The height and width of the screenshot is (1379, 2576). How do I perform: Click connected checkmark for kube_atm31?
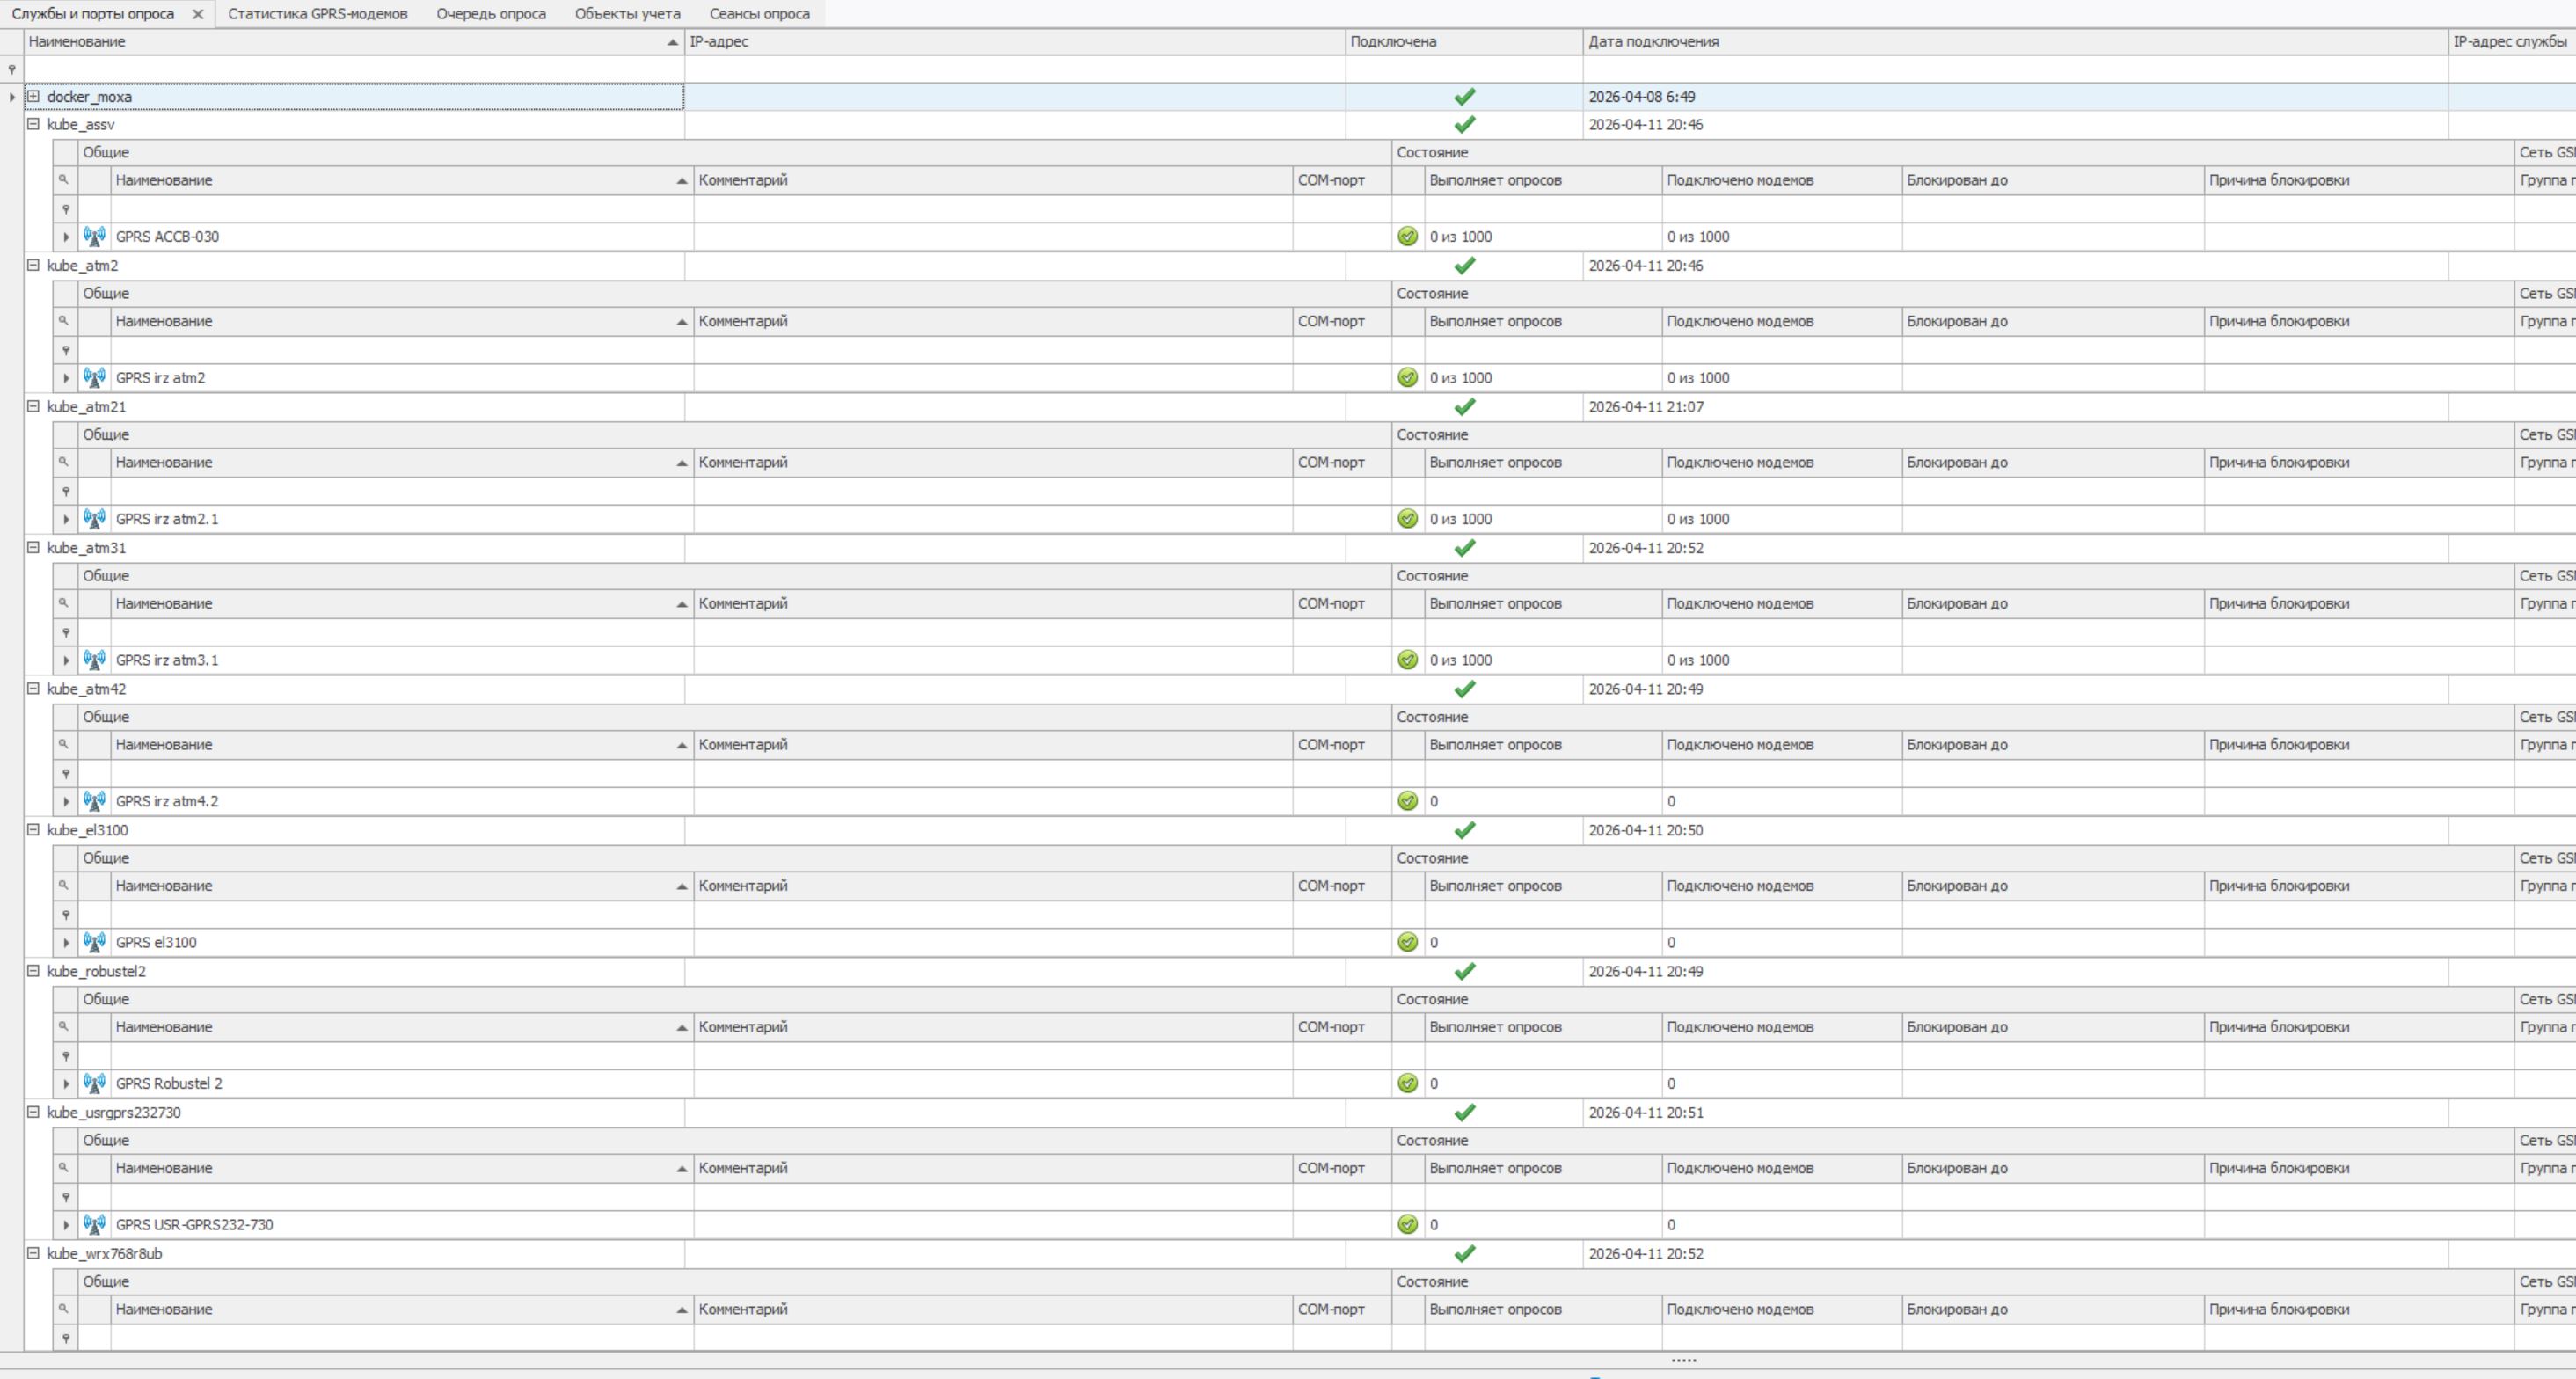coord(1464,548)
